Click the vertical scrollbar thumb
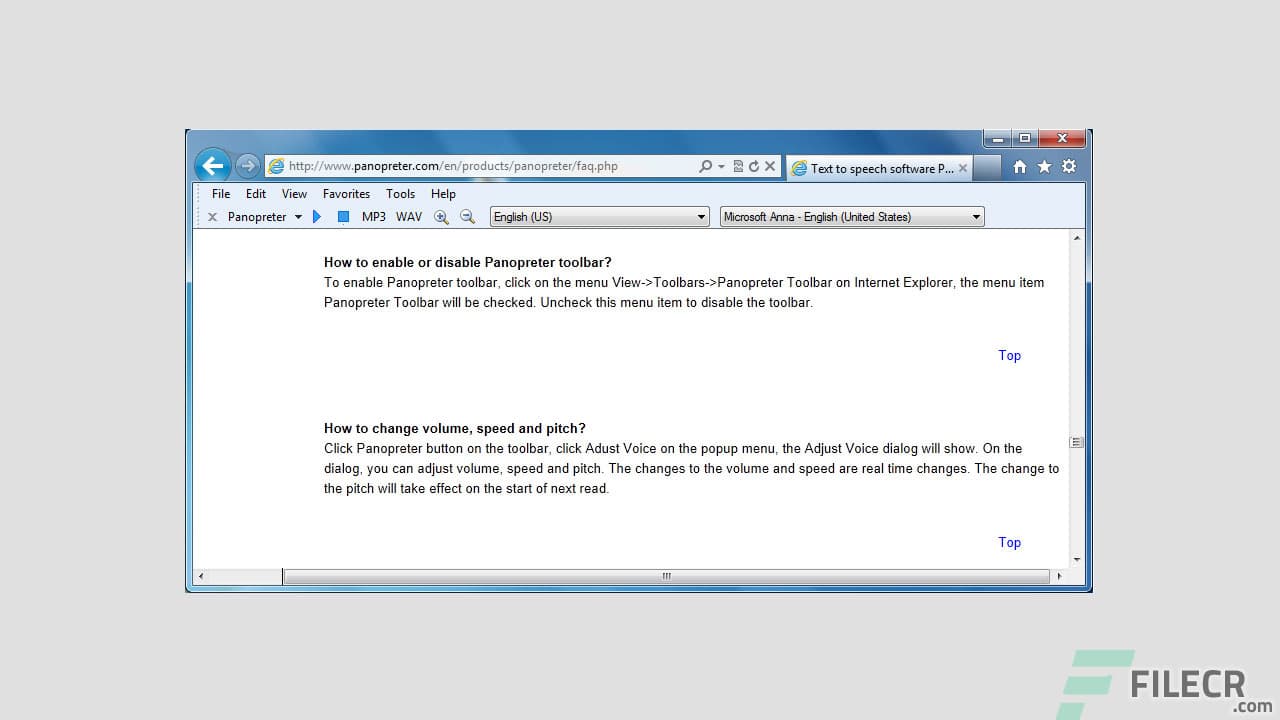 click(x=1077, y=442)
